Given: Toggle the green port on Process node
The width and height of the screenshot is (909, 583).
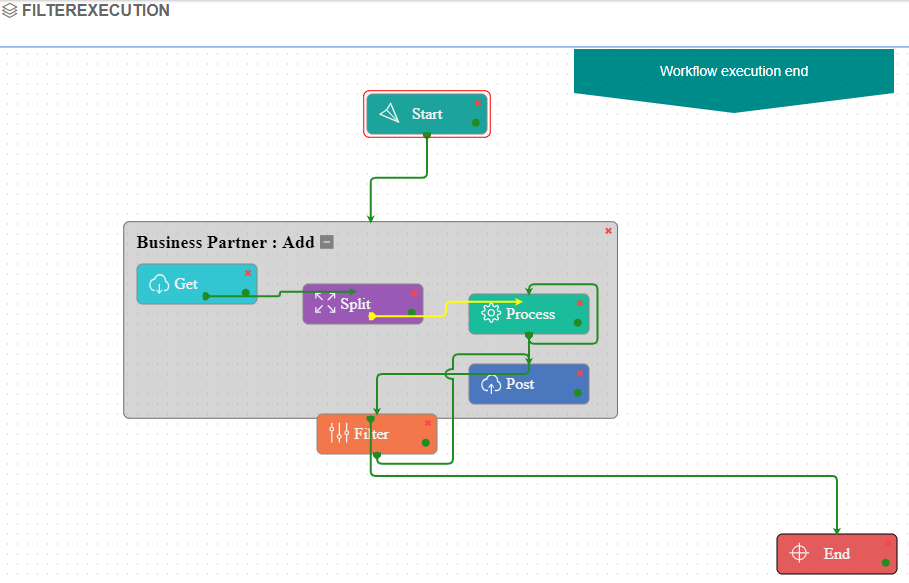Looking at the screenshot, I should point(577,322).
